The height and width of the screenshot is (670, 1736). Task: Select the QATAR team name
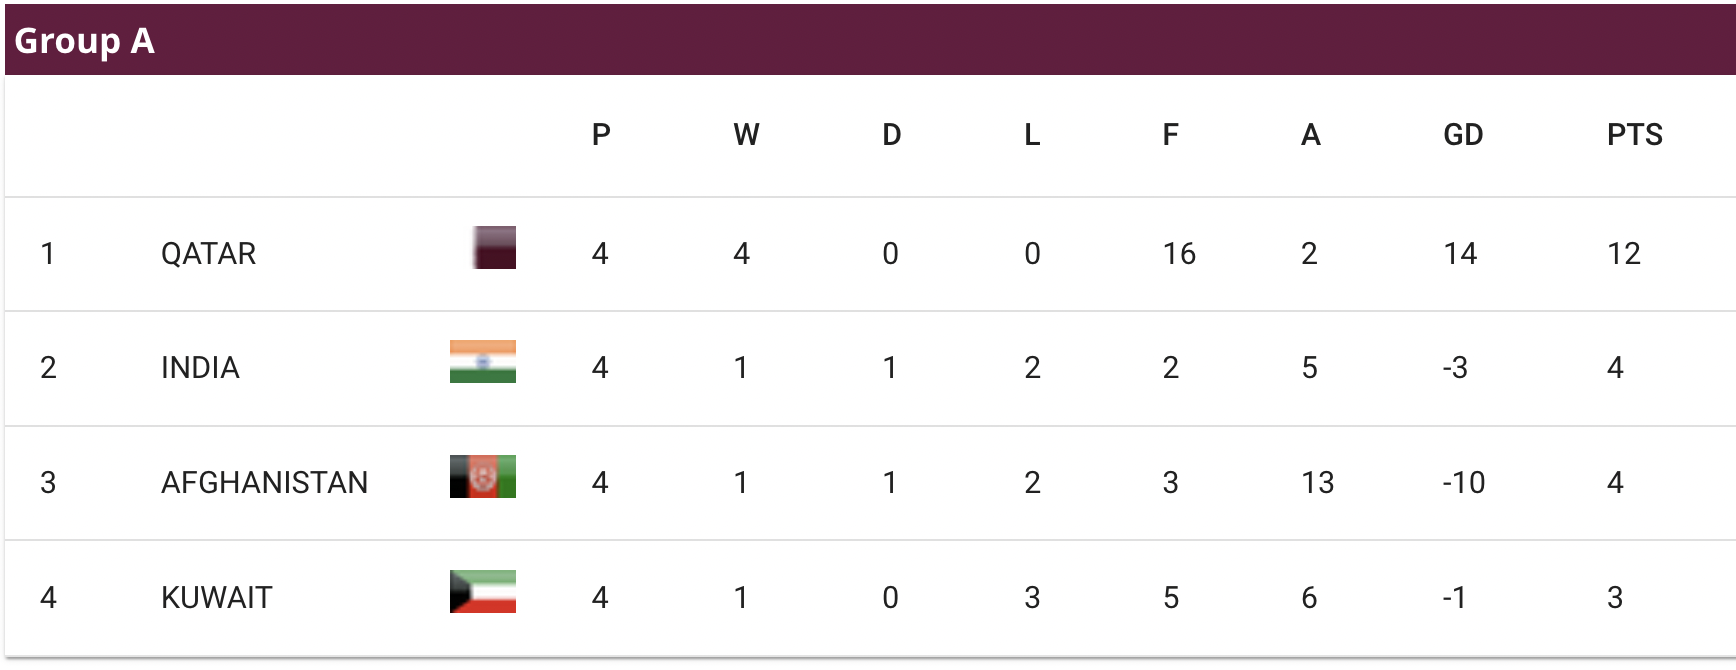pos(209,254)
